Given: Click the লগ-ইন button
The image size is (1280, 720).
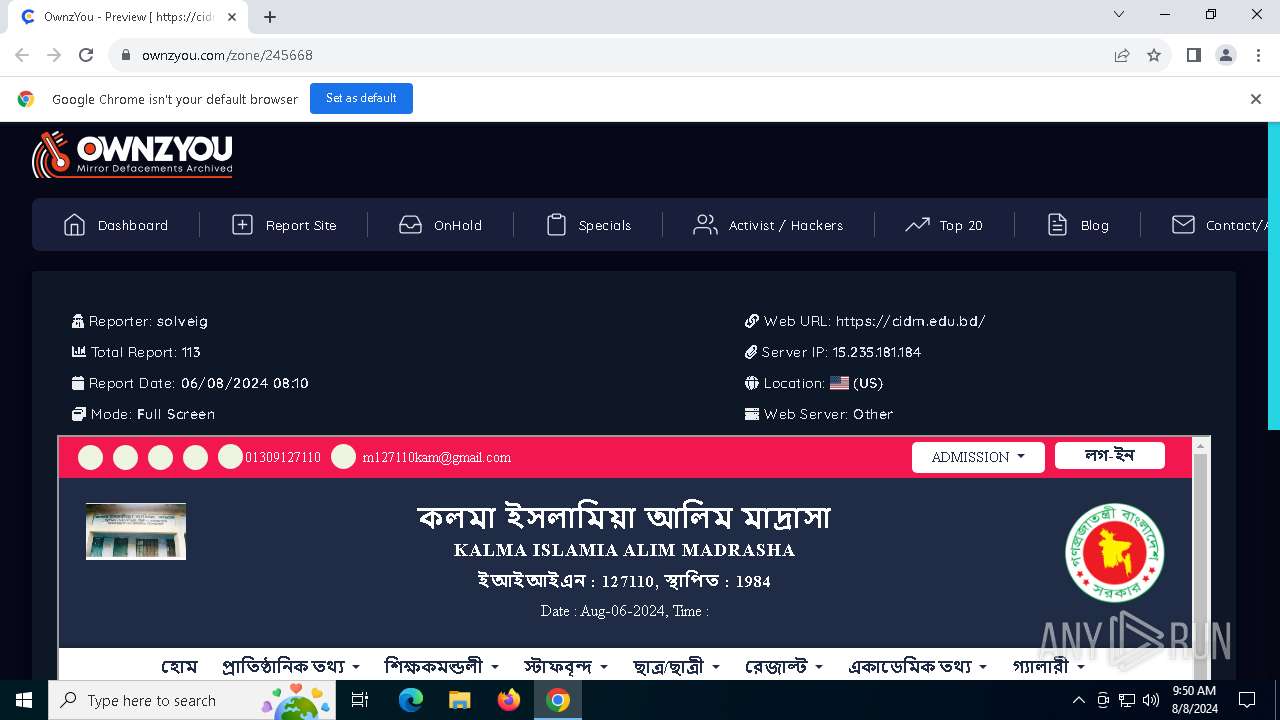Looking at the screenshot, I should [1110, 455].
